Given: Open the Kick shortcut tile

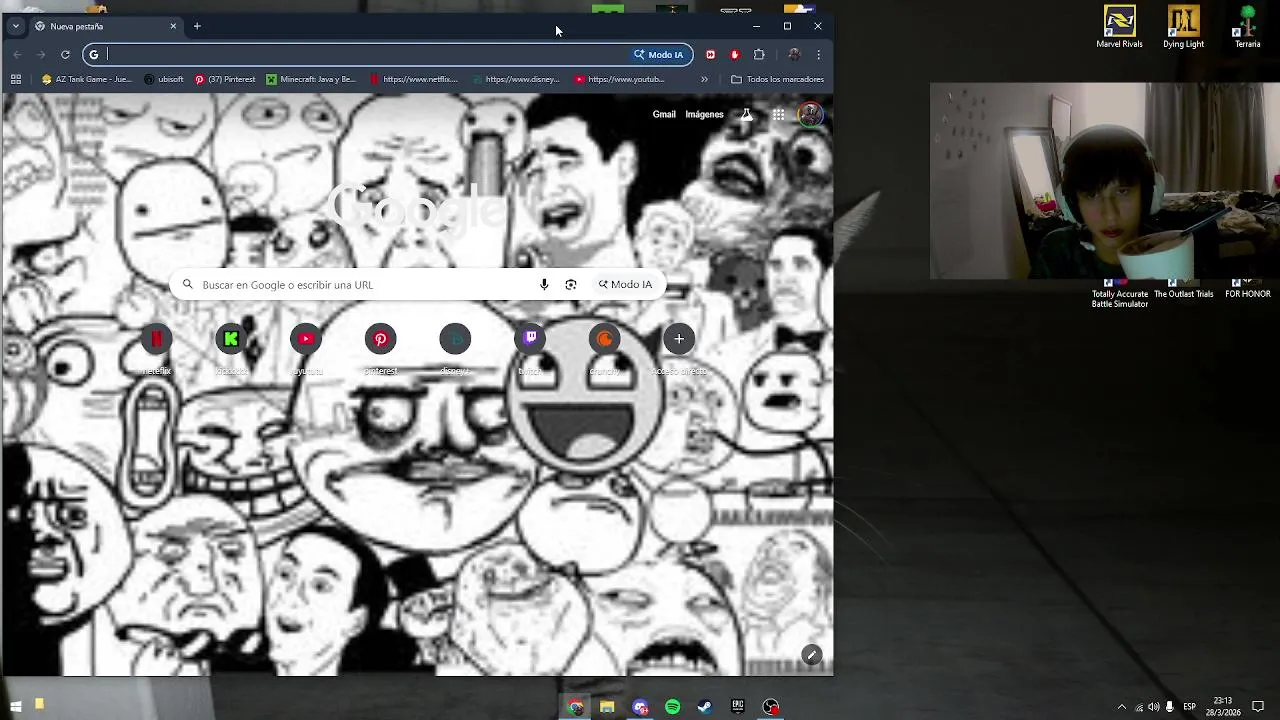Looking at the screenshot, I should tap(231, 340).
